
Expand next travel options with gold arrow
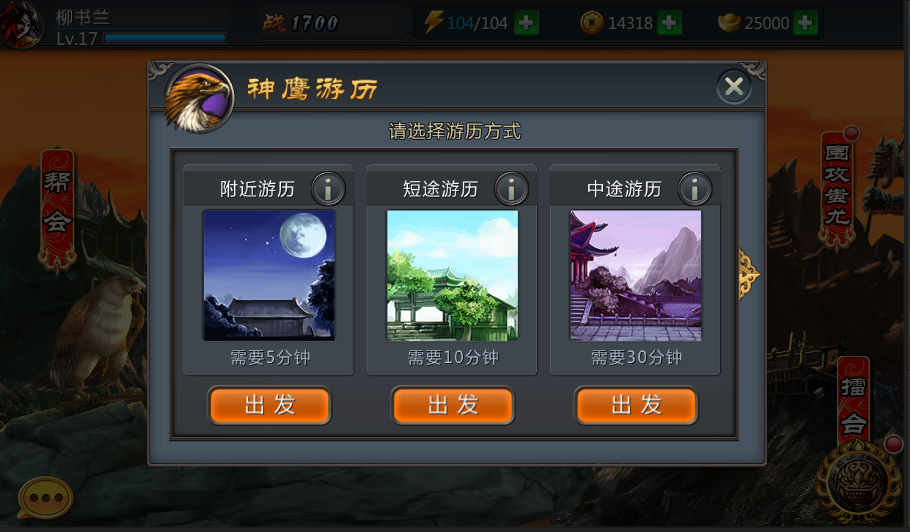(749, 274)
